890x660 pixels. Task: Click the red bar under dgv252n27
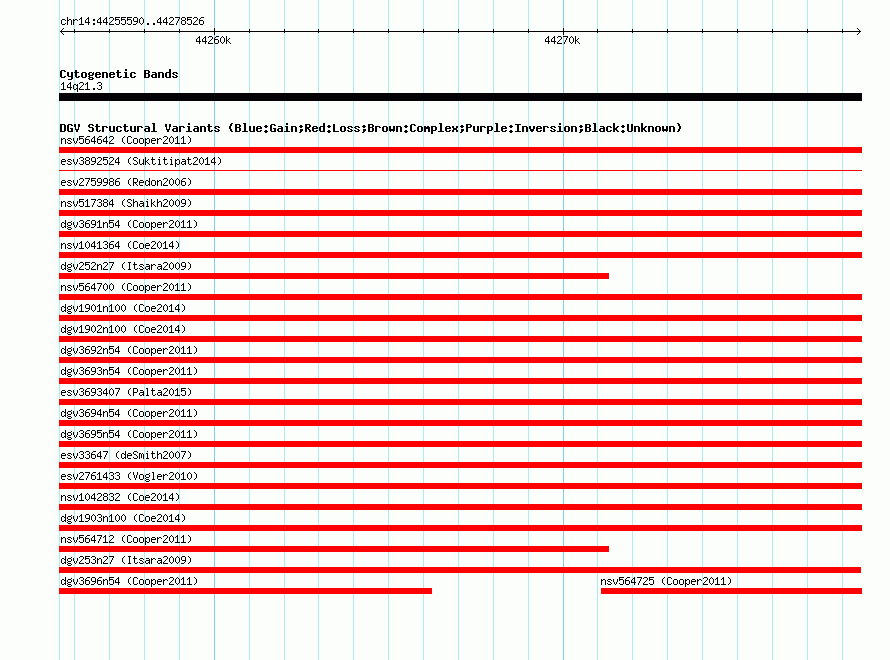click(334, 276)
